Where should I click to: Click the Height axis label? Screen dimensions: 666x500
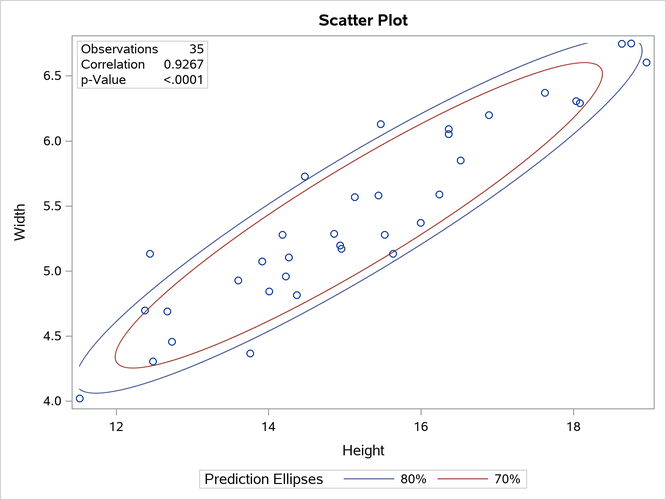pyautogui.click(x=363, y=451)
